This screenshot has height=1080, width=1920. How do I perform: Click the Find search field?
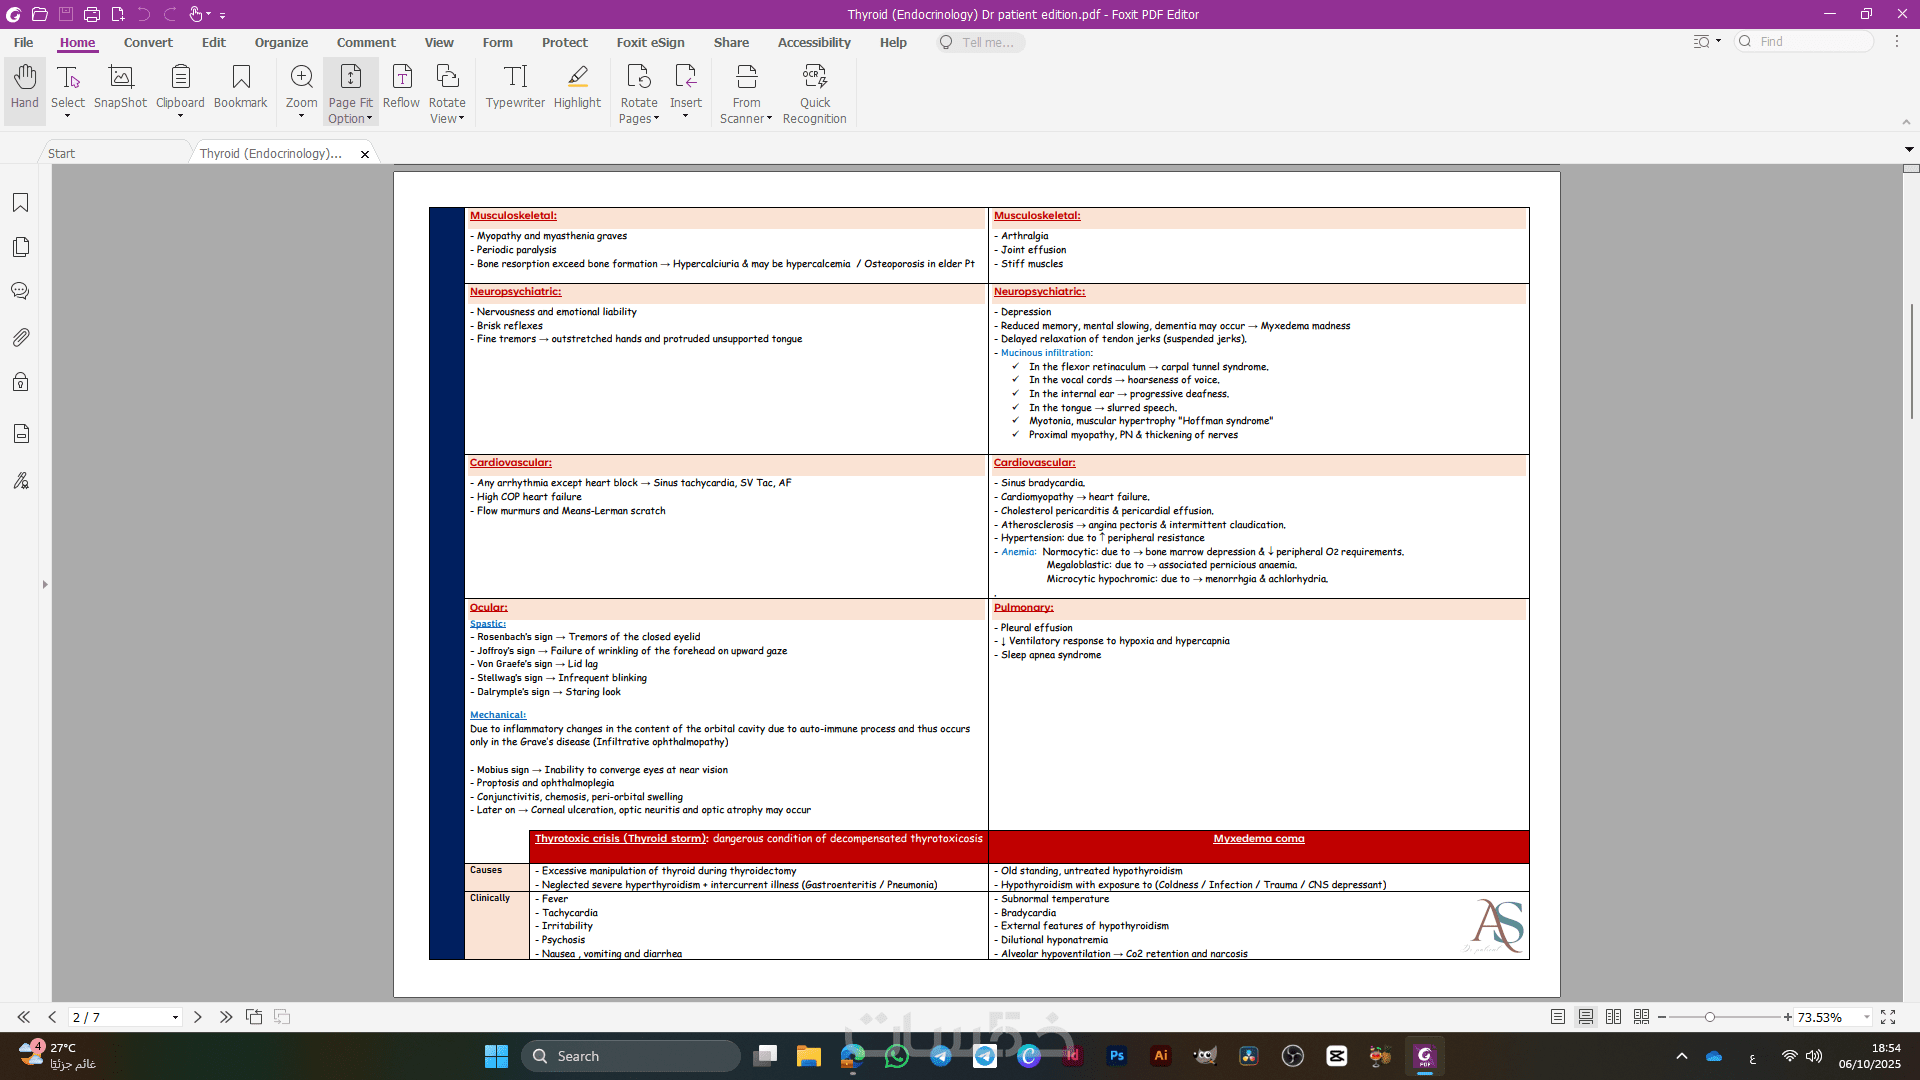1812,41
